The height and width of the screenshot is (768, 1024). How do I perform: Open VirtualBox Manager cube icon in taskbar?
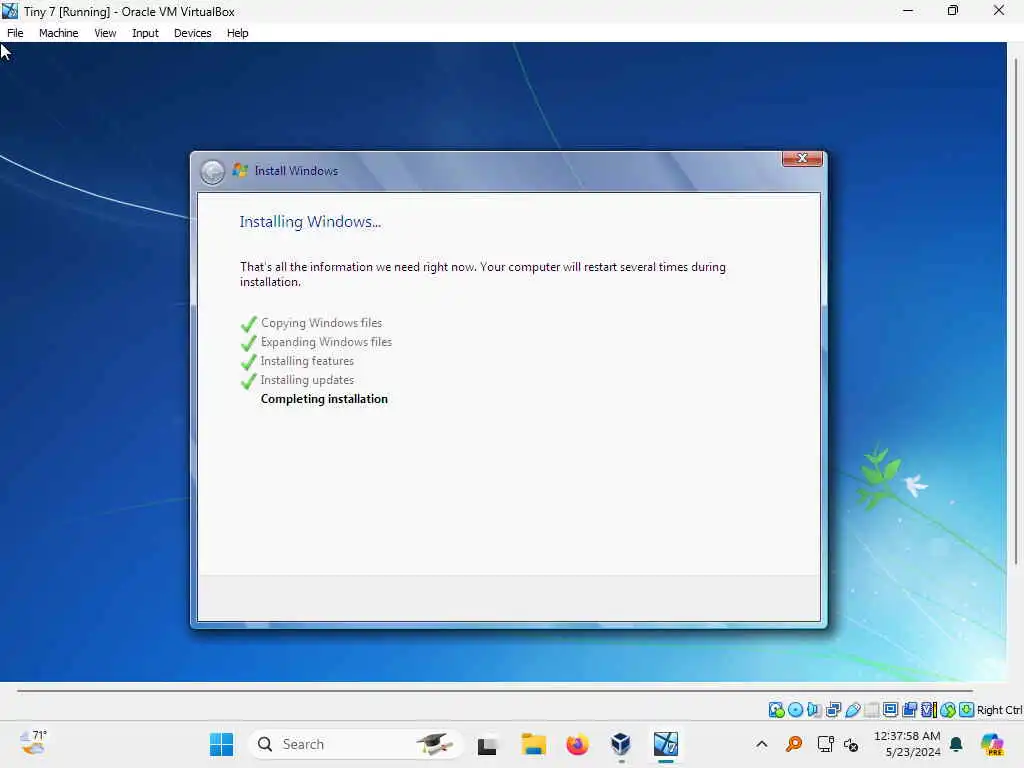(621, 744)
